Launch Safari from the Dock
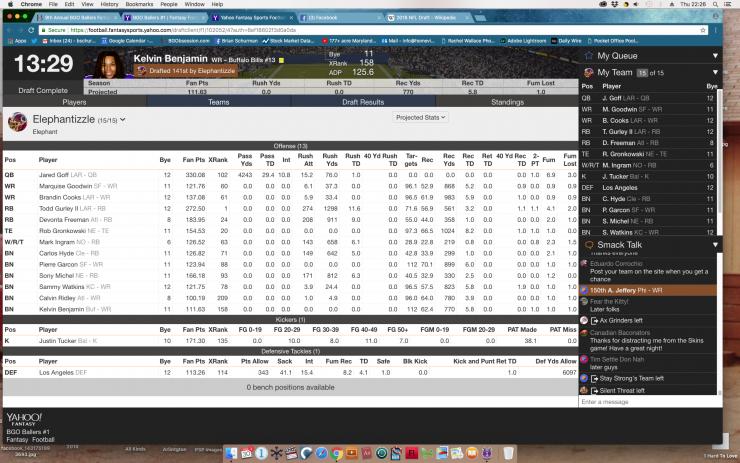Viewport: 740px width, 463px height. pyautogui.click(x=321, y=454)
